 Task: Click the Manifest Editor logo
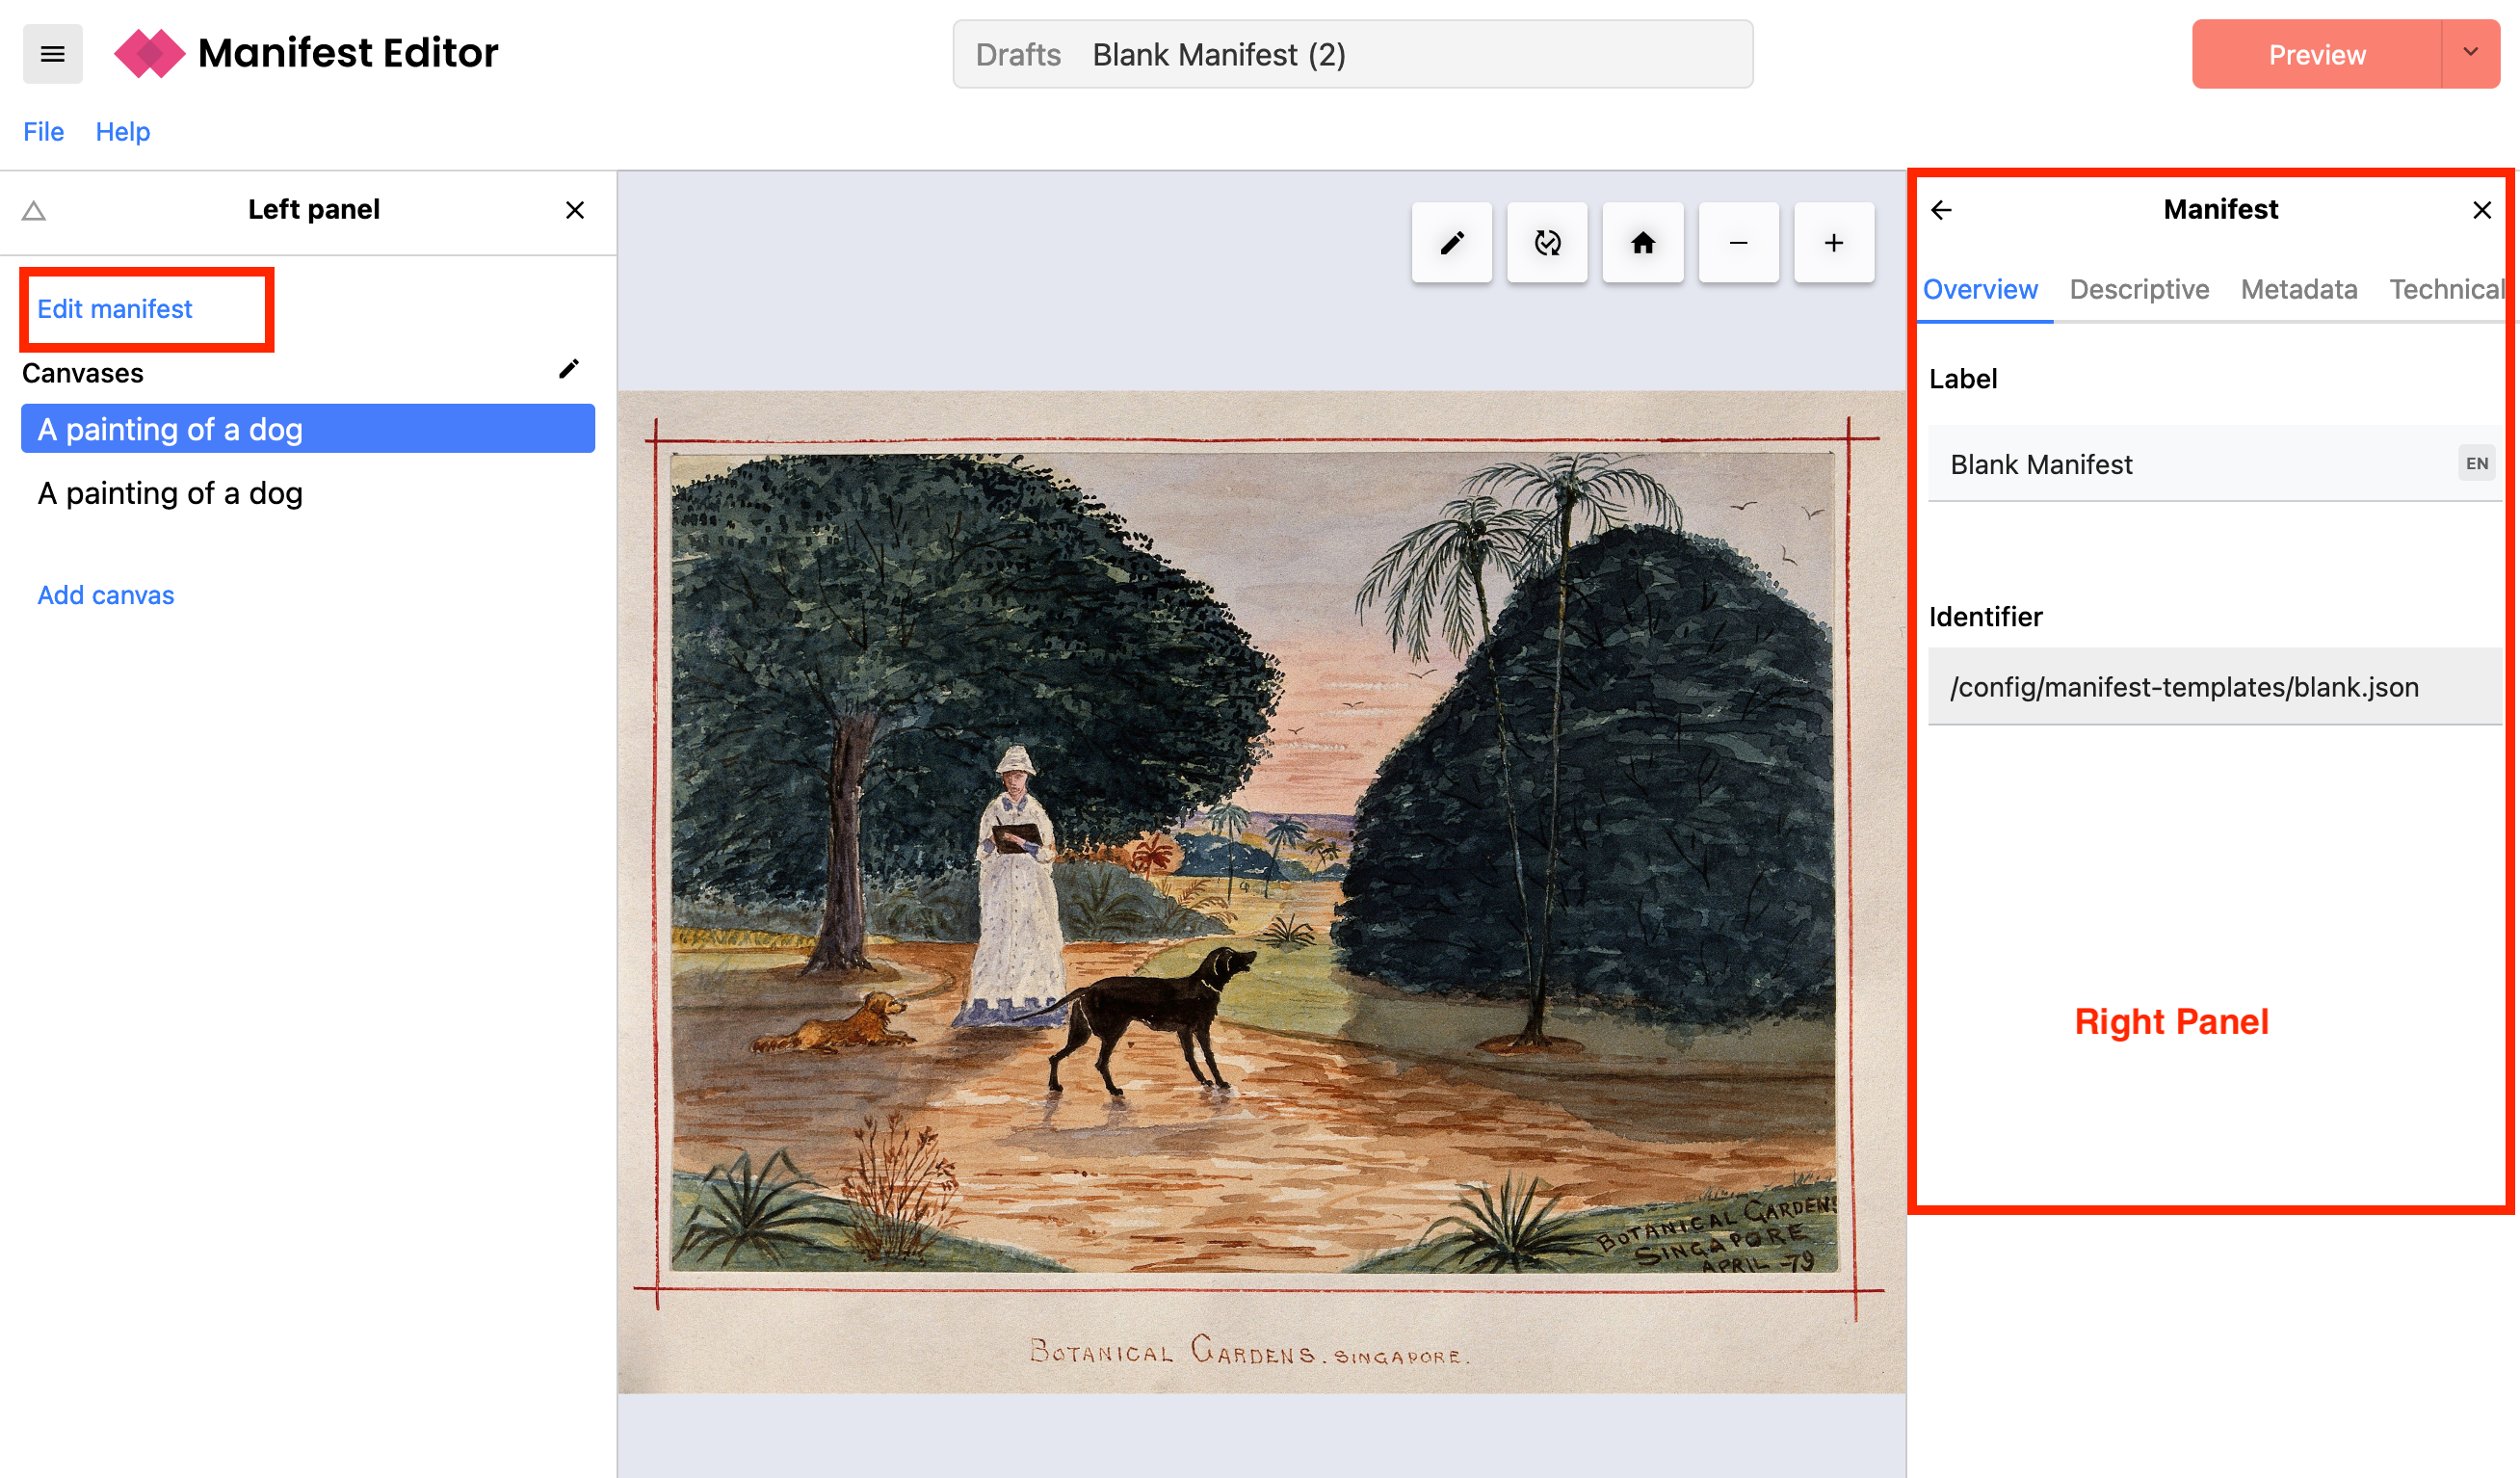[x=306, y=53]
